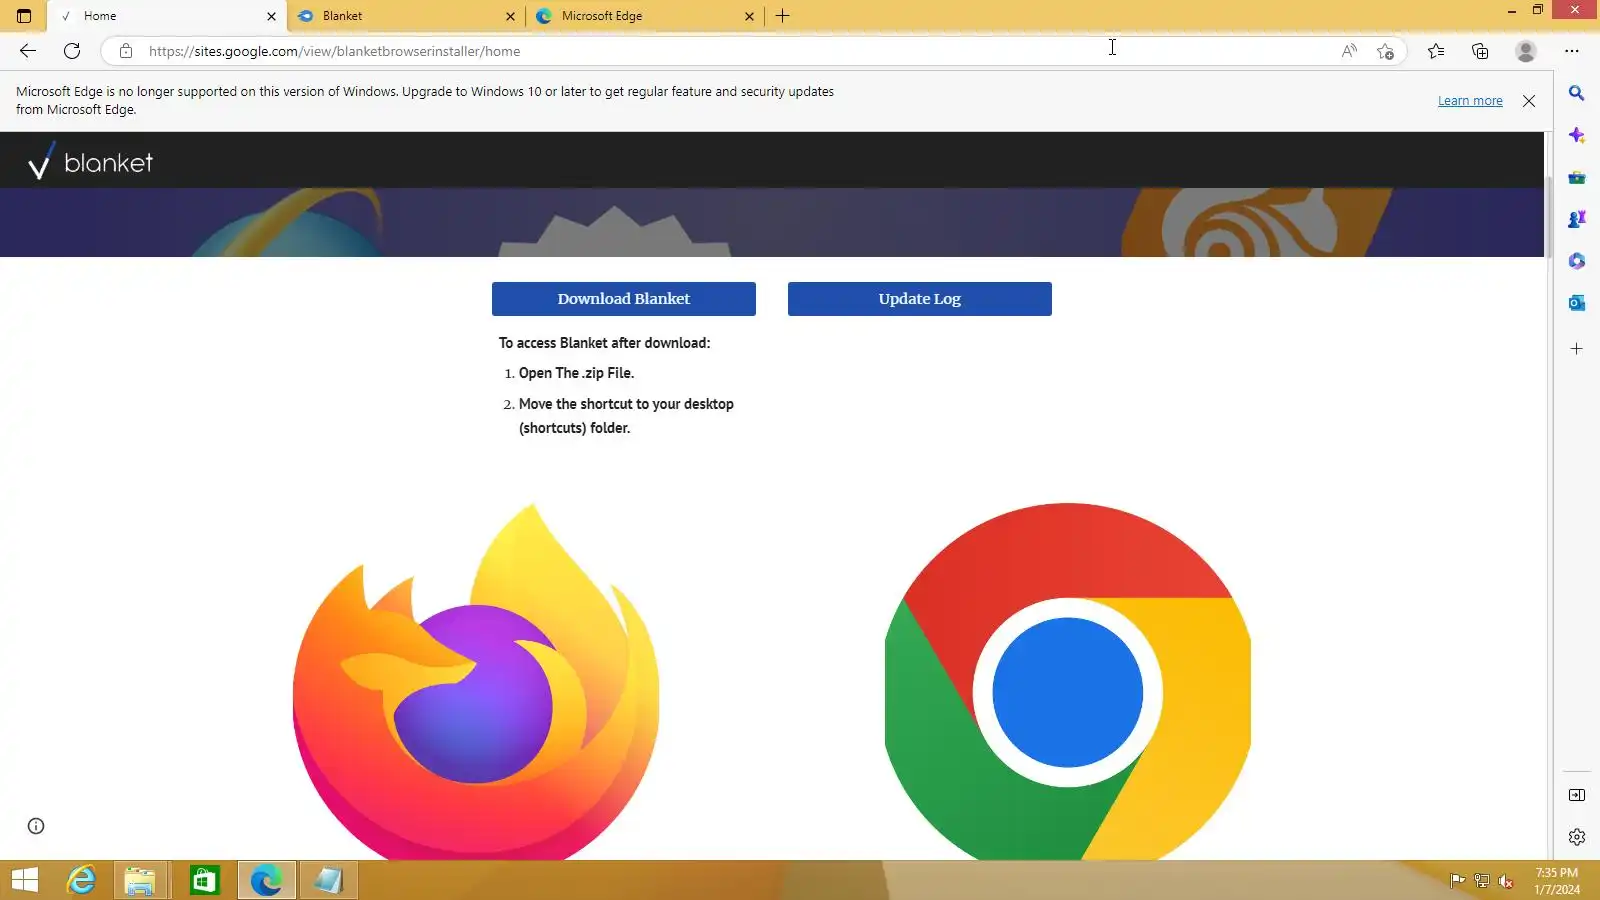Image resolution: width=1600 pixels, height=900 pixels.
Task: Dismiss the Edge unsupported notification bar
Action: tap(1529, 101)
